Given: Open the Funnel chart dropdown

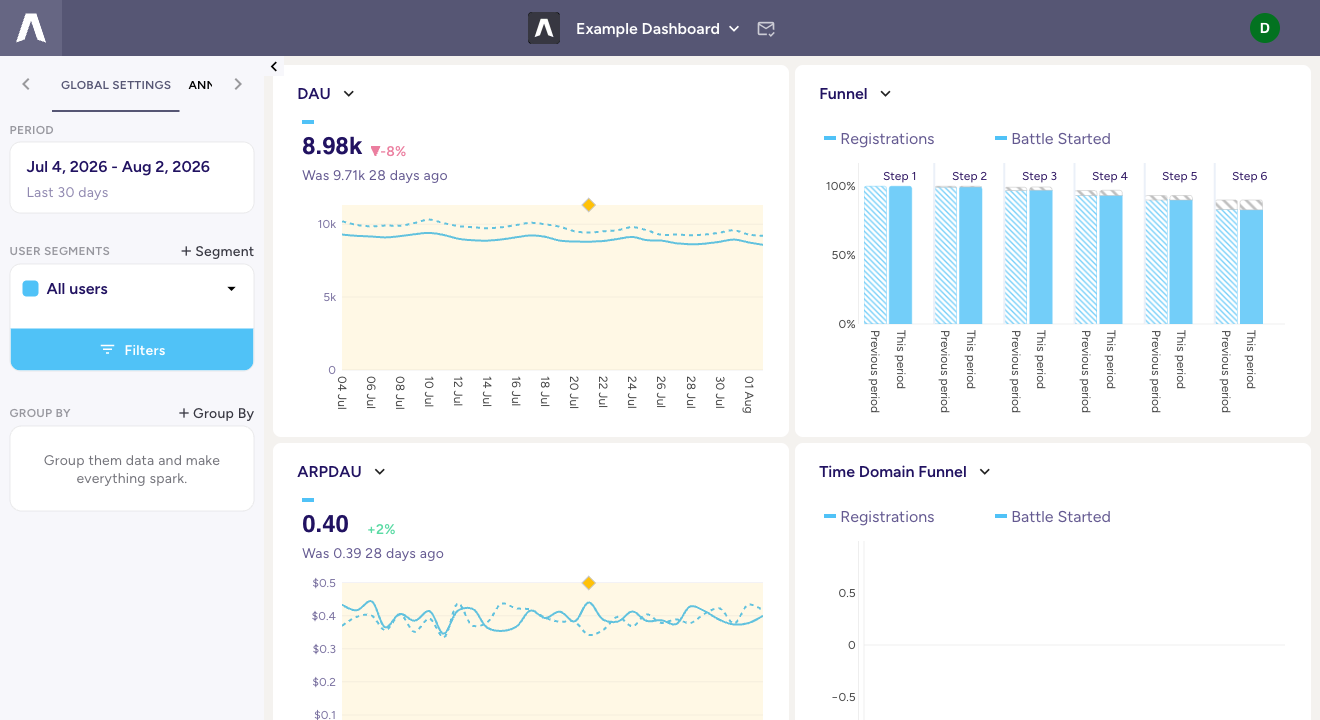Looking at the screenshot, I should [x=885, y=94].
